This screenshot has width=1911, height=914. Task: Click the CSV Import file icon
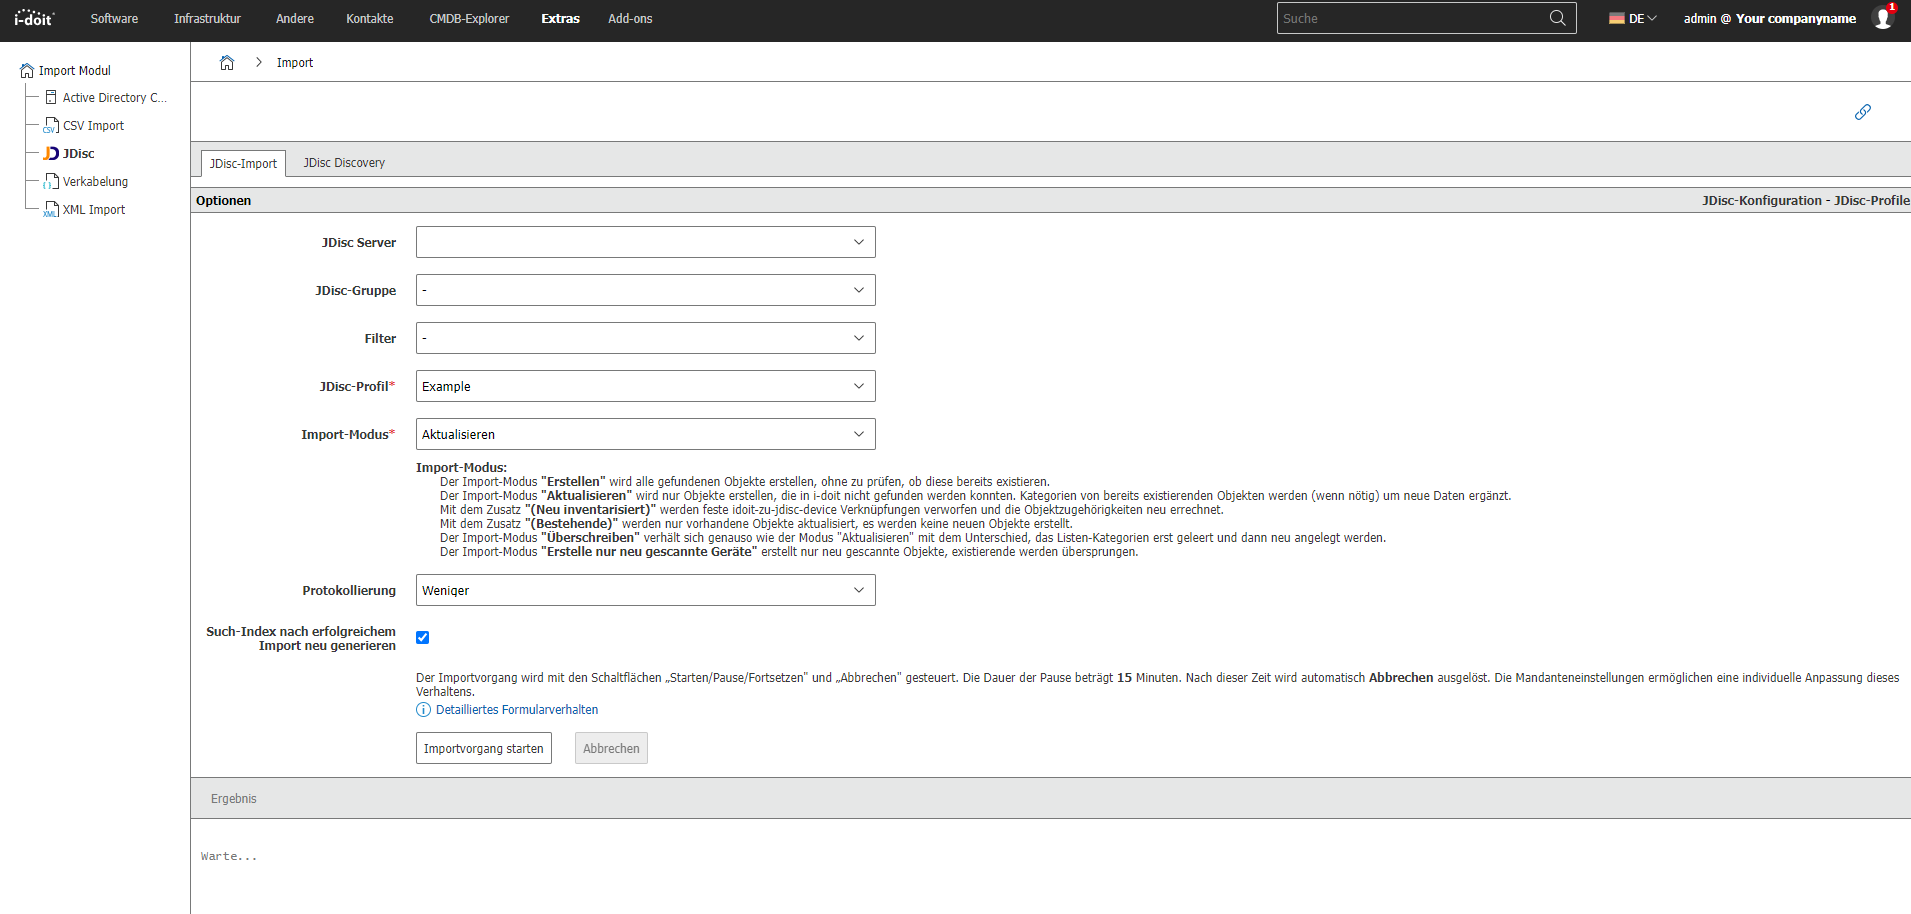pos(51,126)
